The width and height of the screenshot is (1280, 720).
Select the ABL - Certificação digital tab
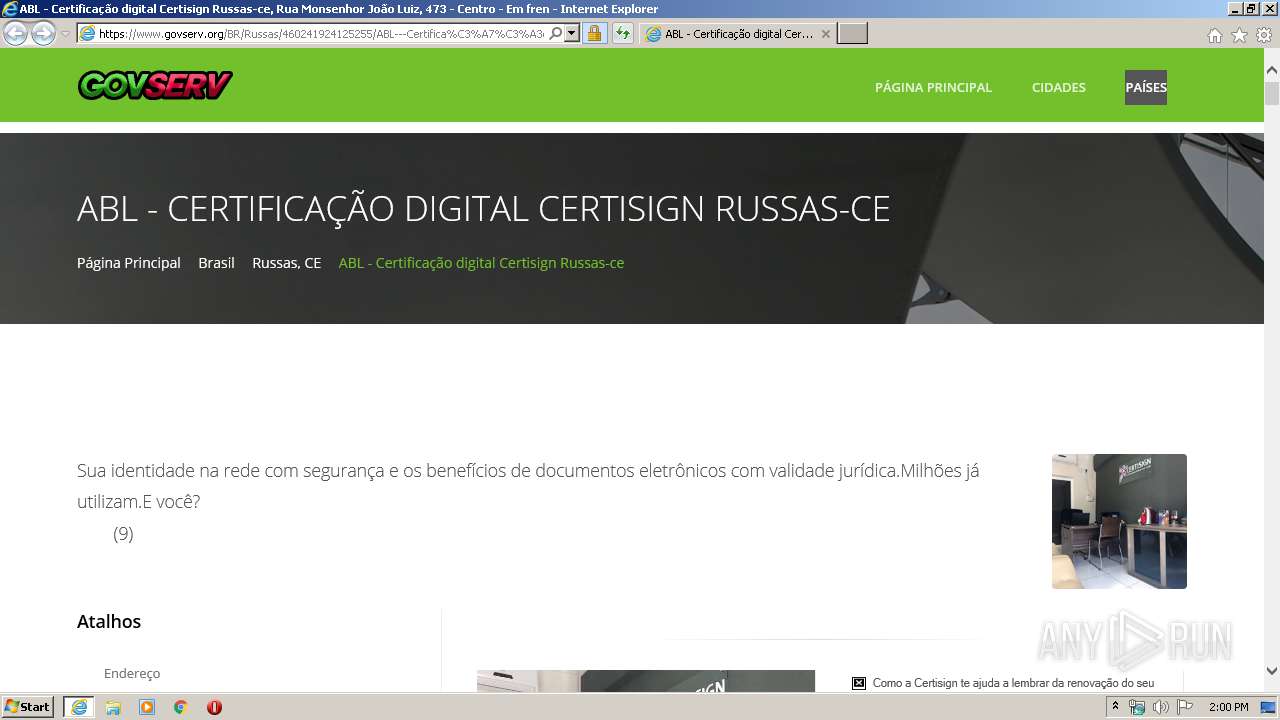738,34
